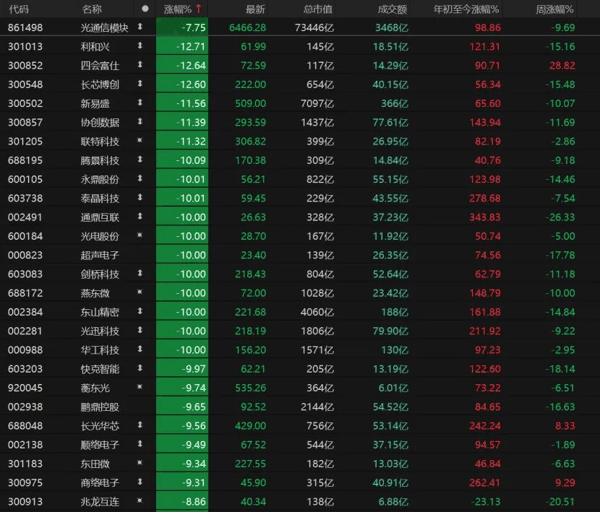Click the marker icon beside 东山精密

point(140,311)
